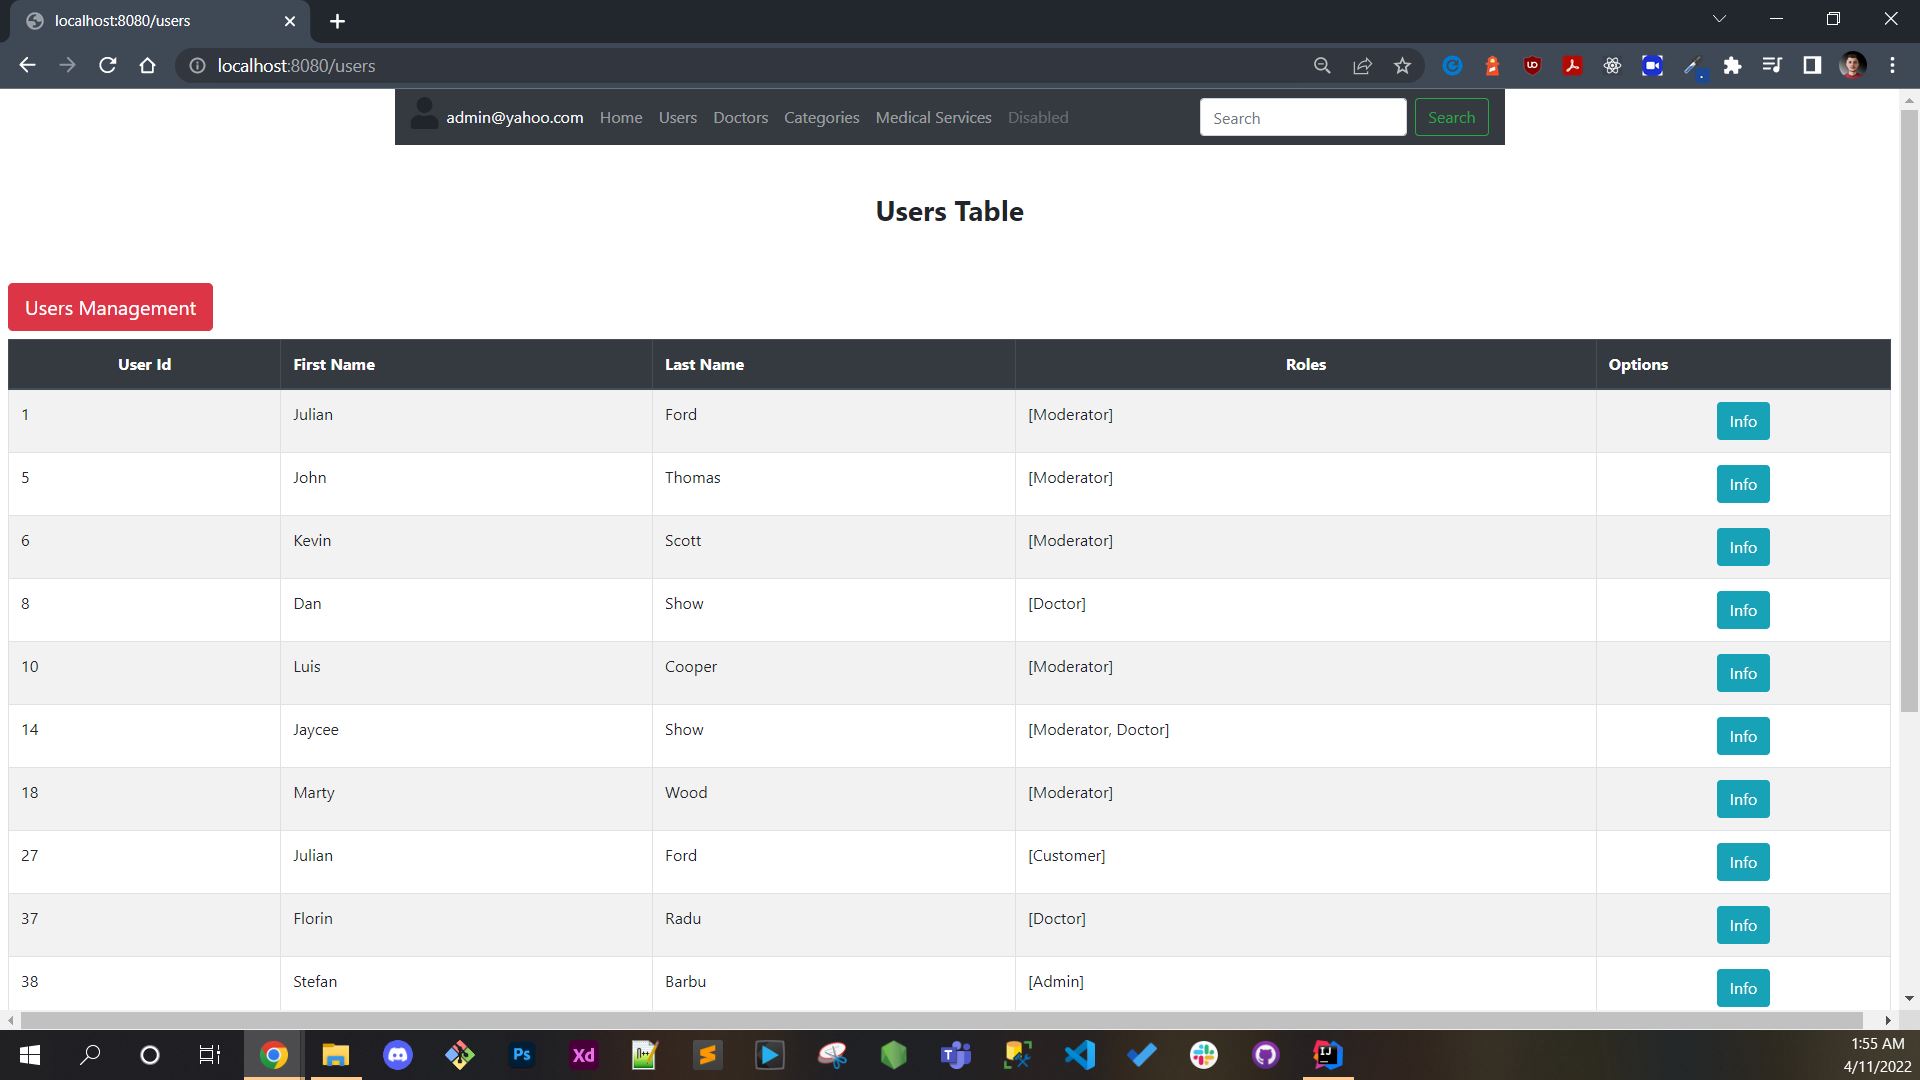This screenshot has width=1920, height=1080.
Task: Open the Chrome extensions puzzle menu
Action: point(1733,66)
